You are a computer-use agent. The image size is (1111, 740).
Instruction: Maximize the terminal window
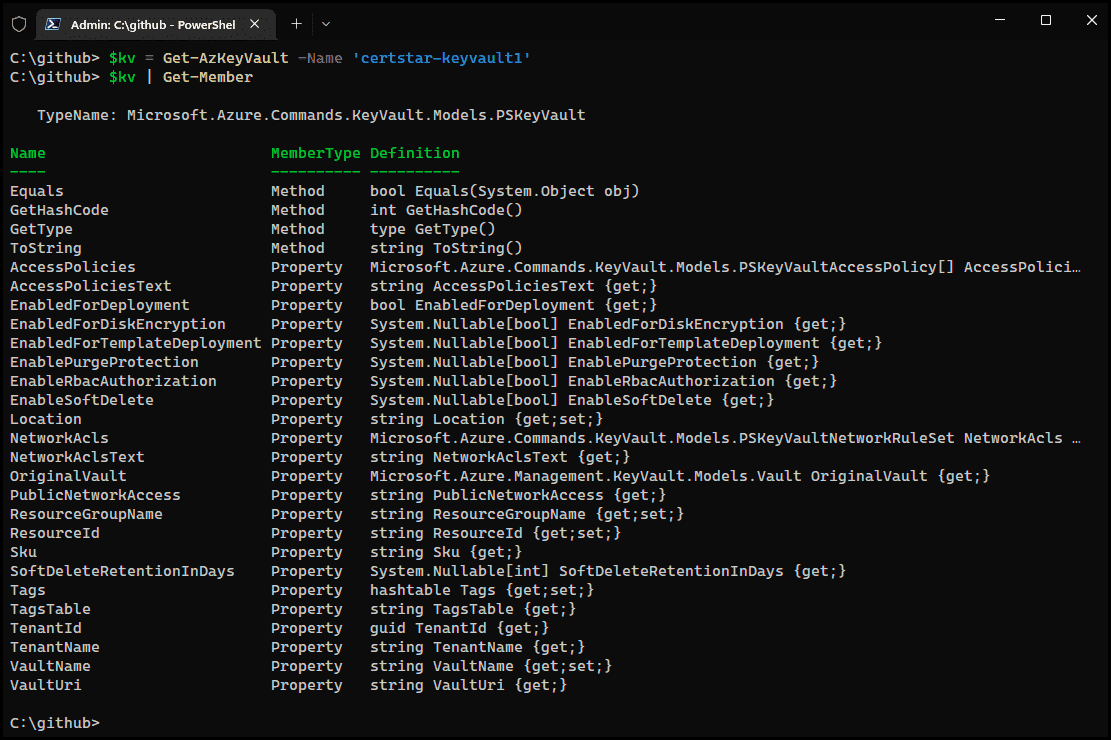click(1046, 20)
